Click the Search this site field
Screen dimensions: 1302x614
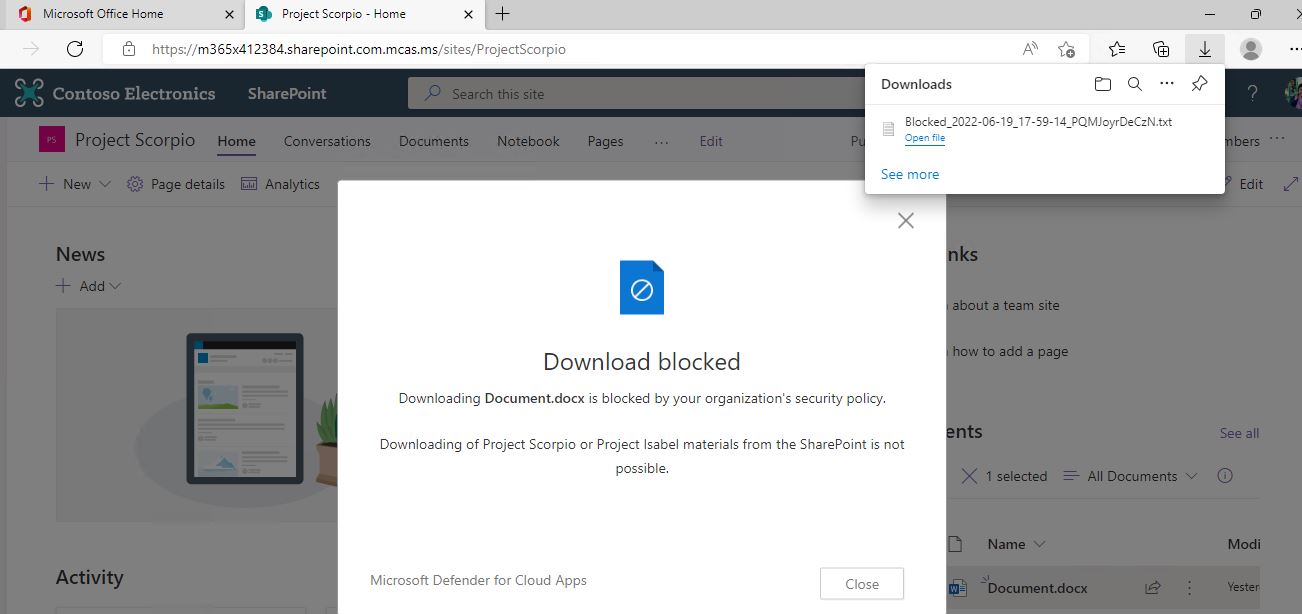[x=640, y=94]
